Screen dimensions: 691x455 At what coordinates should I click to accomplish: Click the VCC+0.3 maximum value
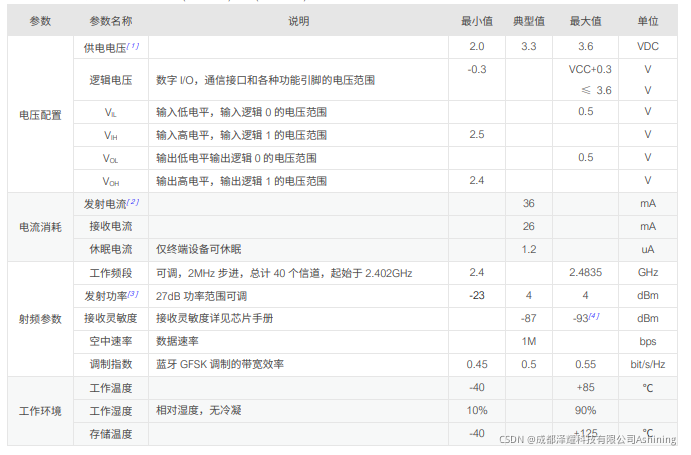590,69
